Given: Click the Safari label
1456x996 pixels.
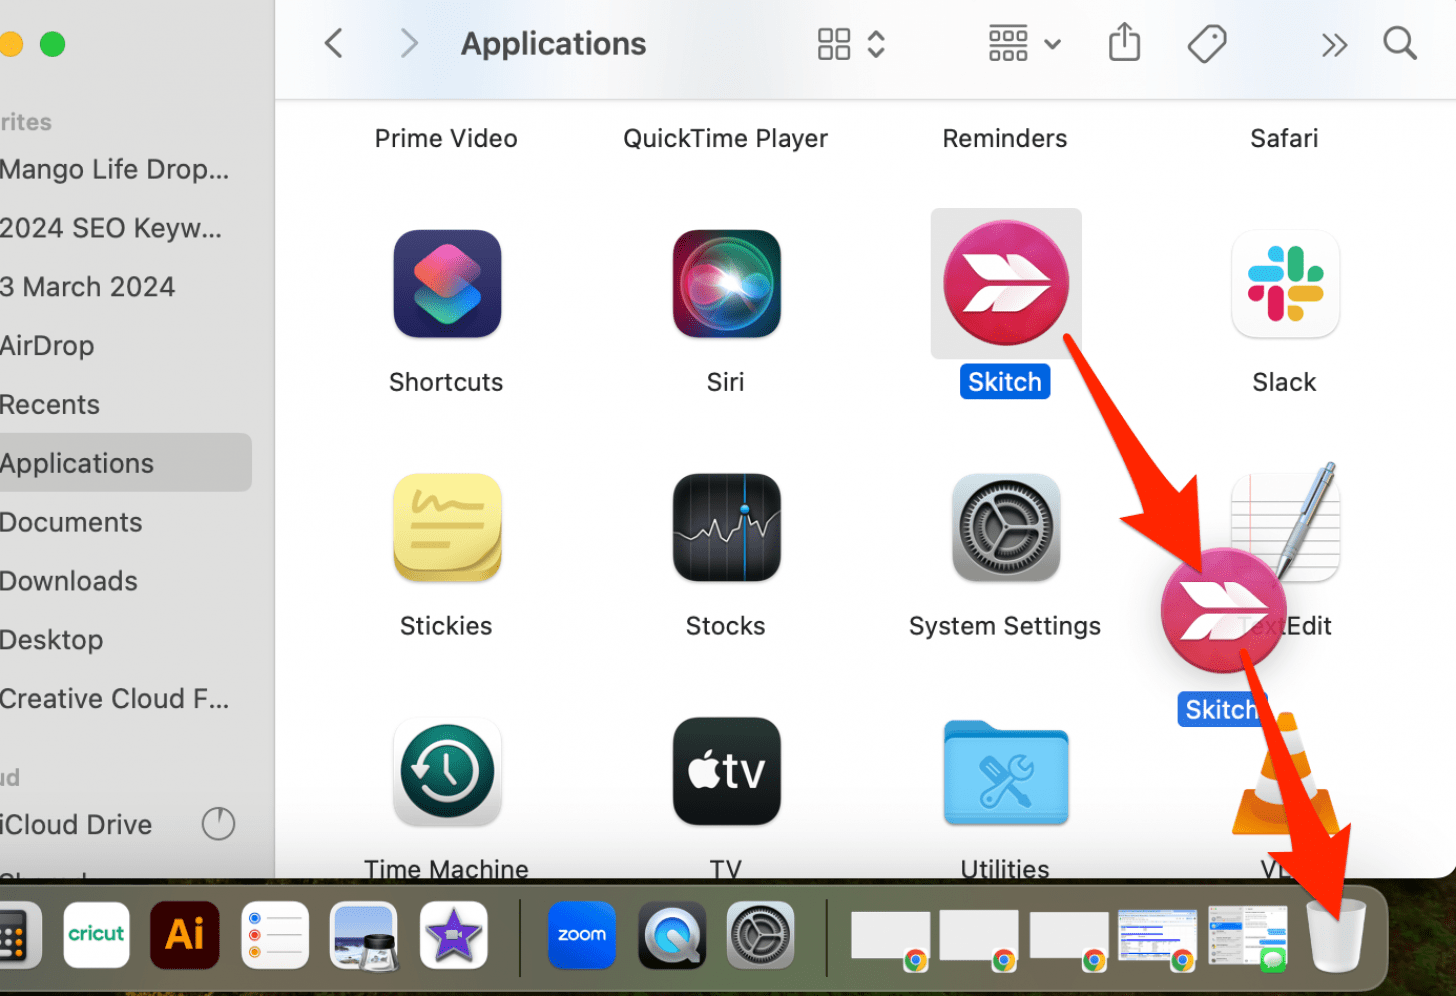Looking at the screenshot, I should pos(1284,138).
